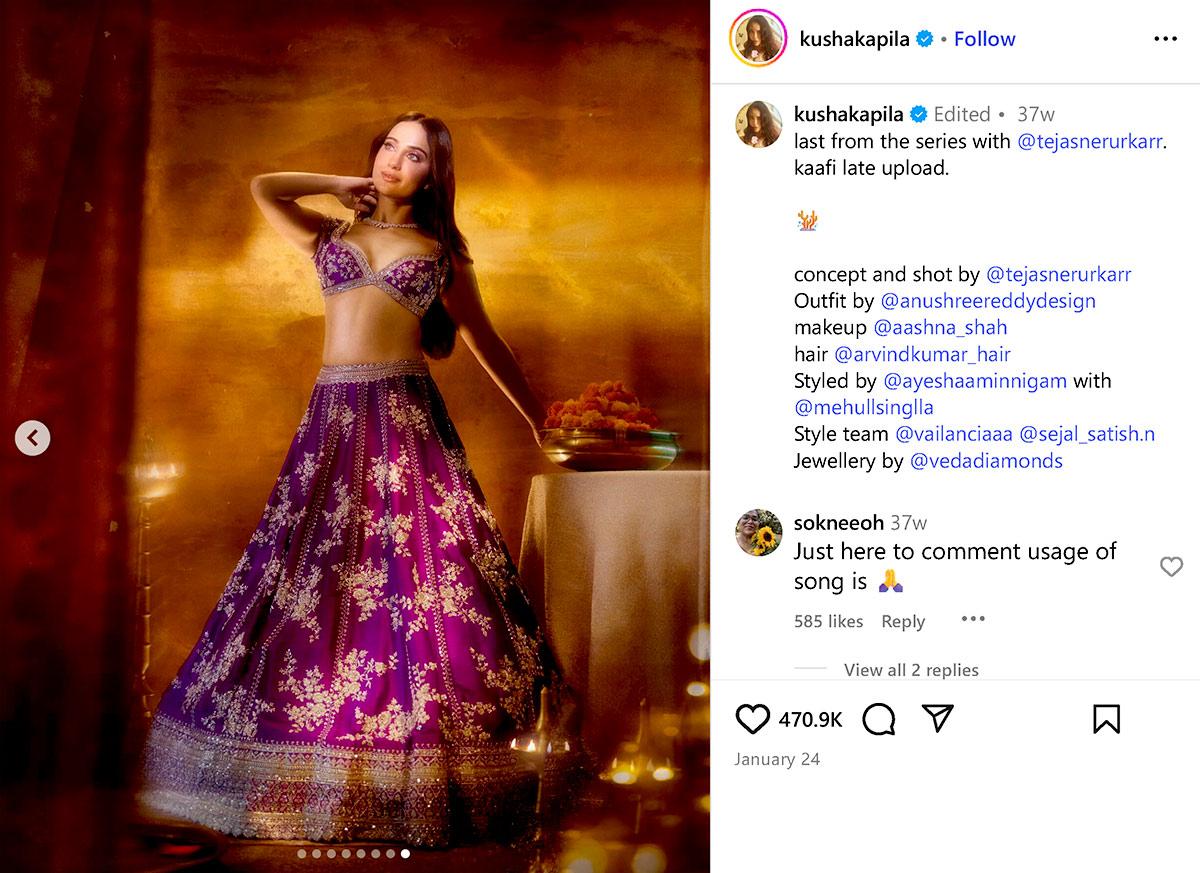Reply to the sokneeoh comment
1200x873 pixels.
click(x=903, y=622)
